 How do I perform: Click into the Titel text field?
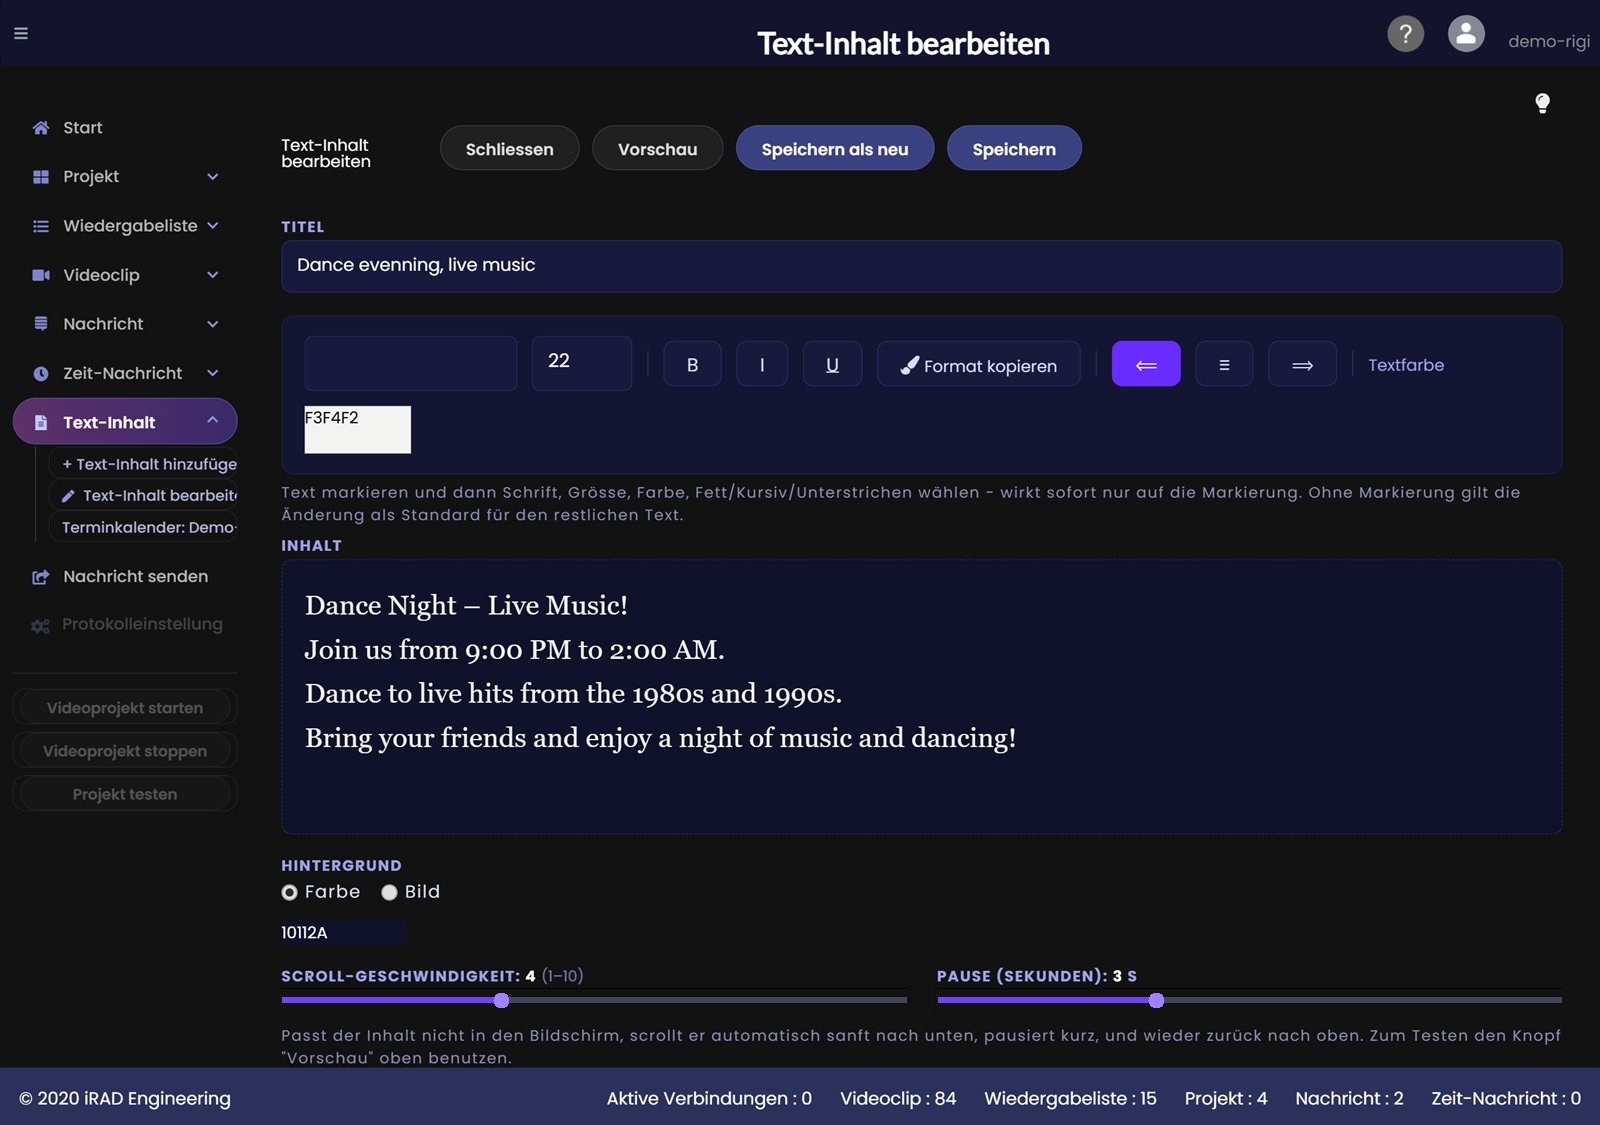(921, 266)
